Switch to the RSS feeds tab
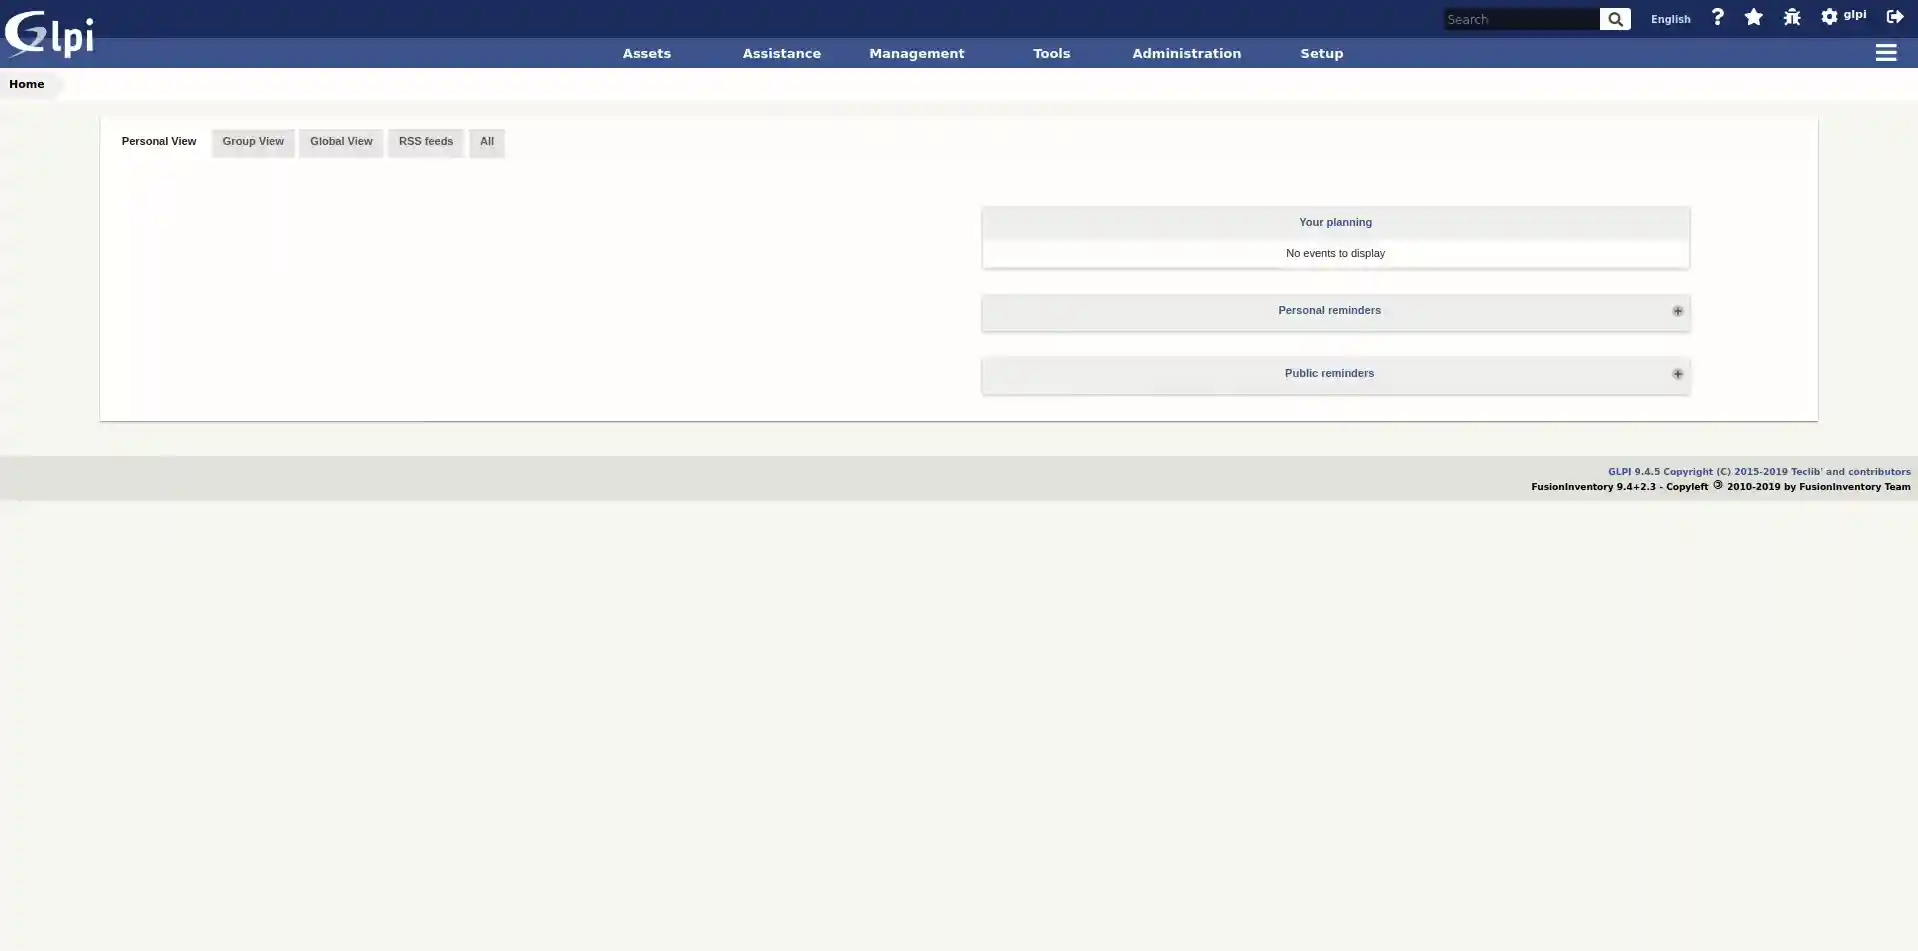Viewport: 1918px width, 951px height. click(425, 141)
